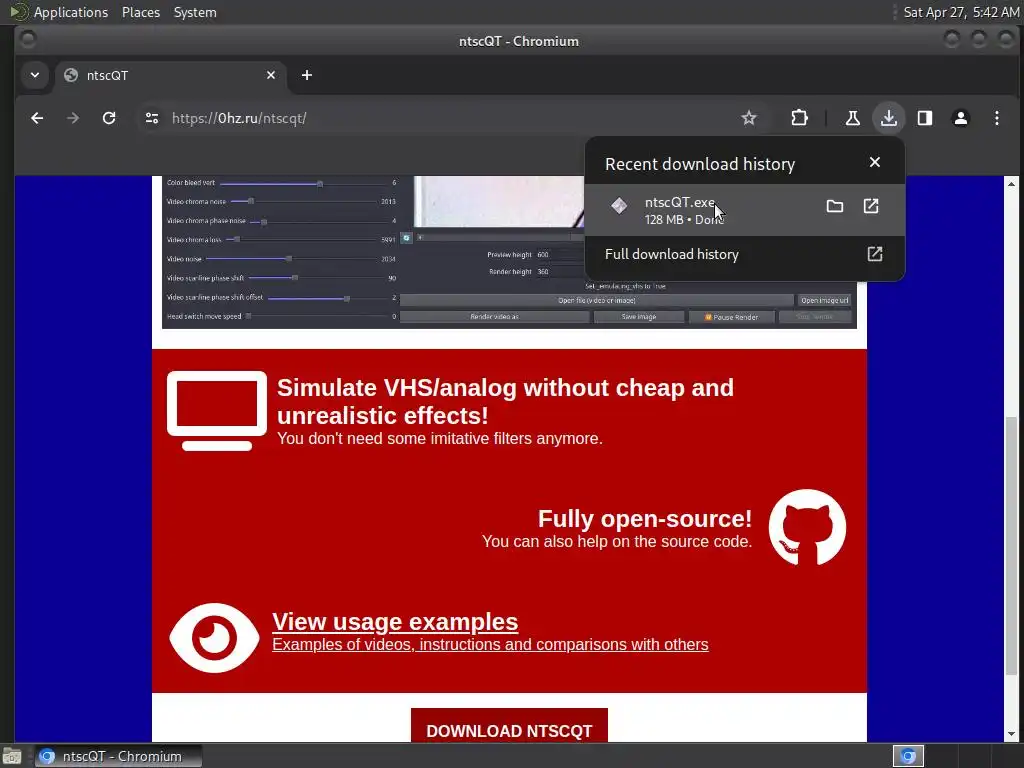Click "You can also help on the source code."

tap(617, 541)
